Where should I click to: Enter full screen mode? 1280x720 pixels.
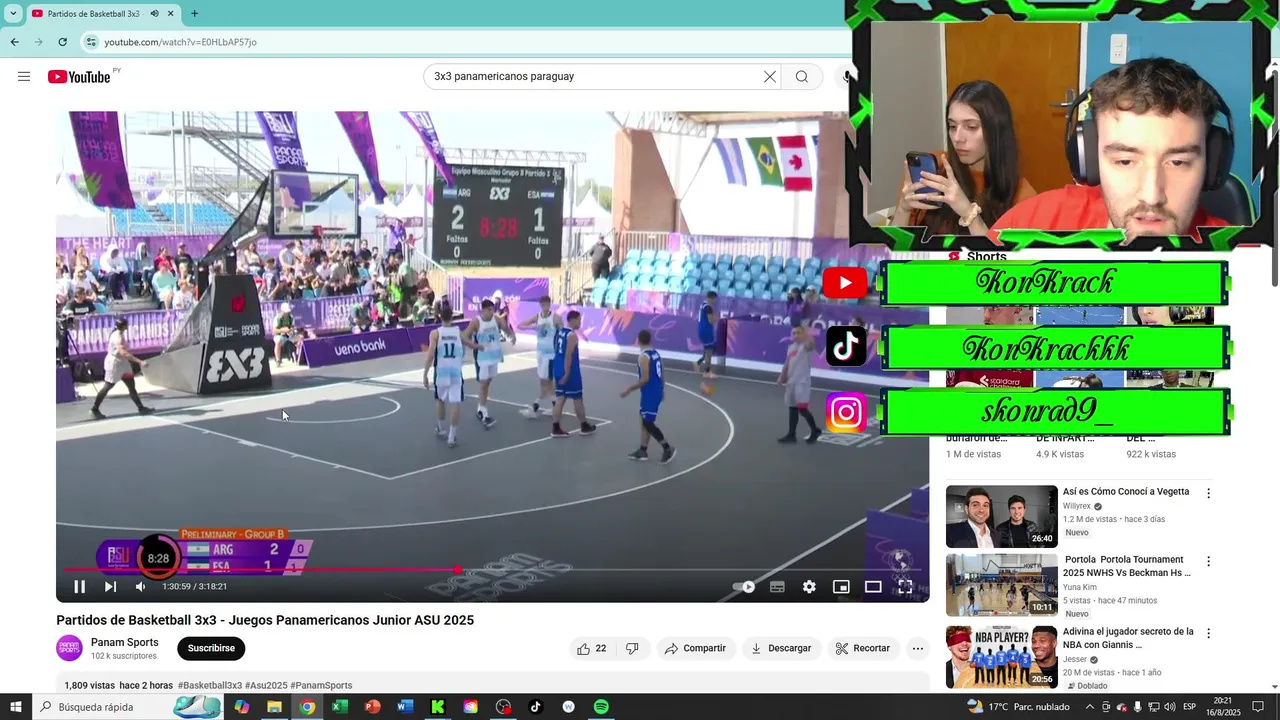[905, 587]
